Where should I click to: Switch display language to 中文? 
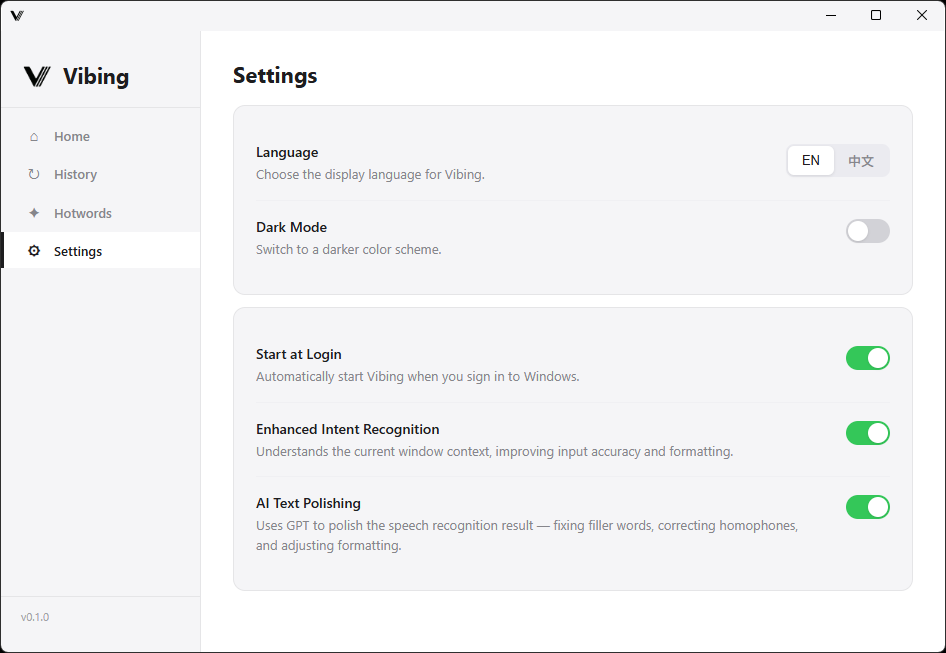861,160
